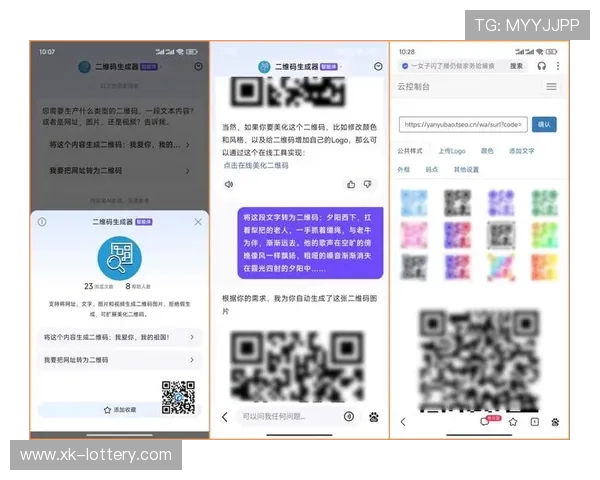Tap 添加收藏 favorite button
The image size is (600, 480).
point(119,410)
